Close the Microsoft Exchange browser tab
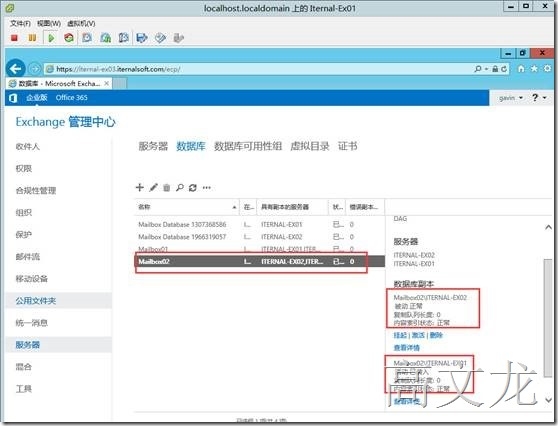This screenshot has height=426, width=558. [106, 83]
